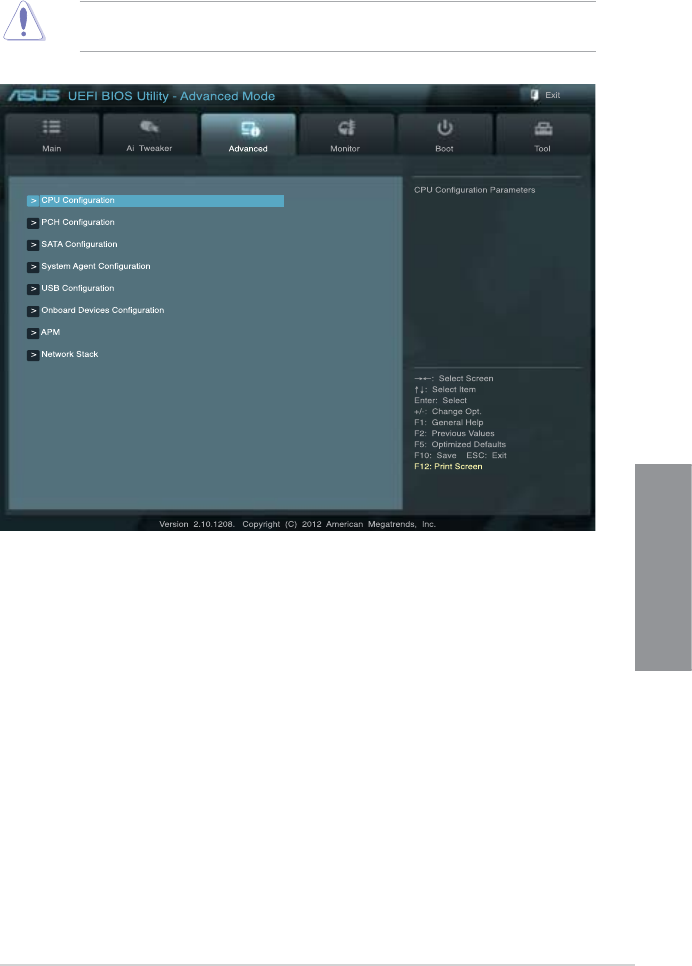Click the F12: Print Screen hint
The height and width of the screenshot is (966, 692).
tap(448, 466)
